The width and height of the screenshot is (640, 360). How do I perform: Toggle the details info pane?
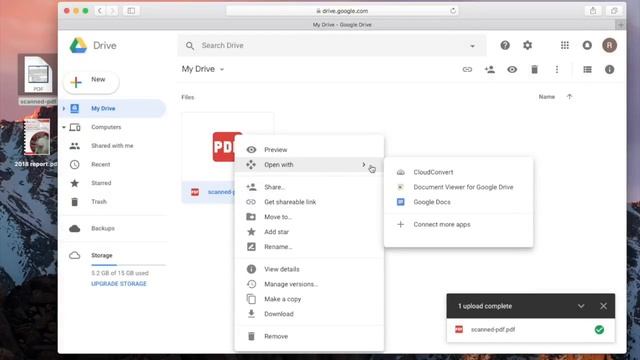pyautogui.click(x=609, y=70)
